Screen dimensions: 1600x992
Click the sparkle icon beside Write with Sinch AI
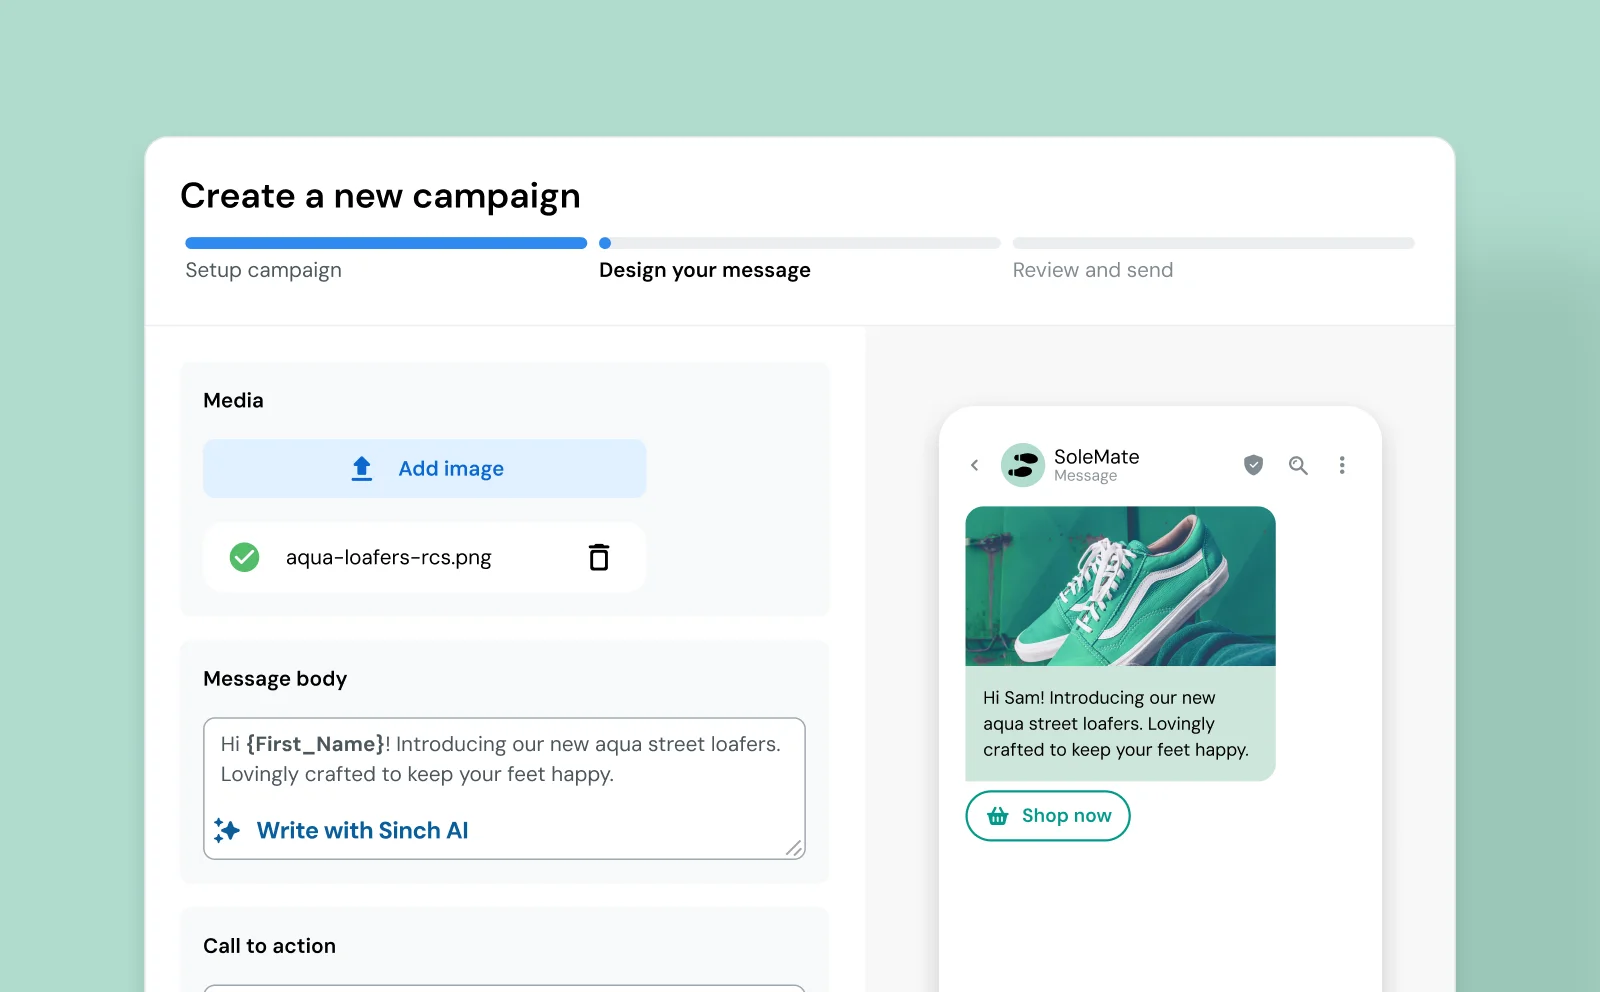[x=228, y=830]
